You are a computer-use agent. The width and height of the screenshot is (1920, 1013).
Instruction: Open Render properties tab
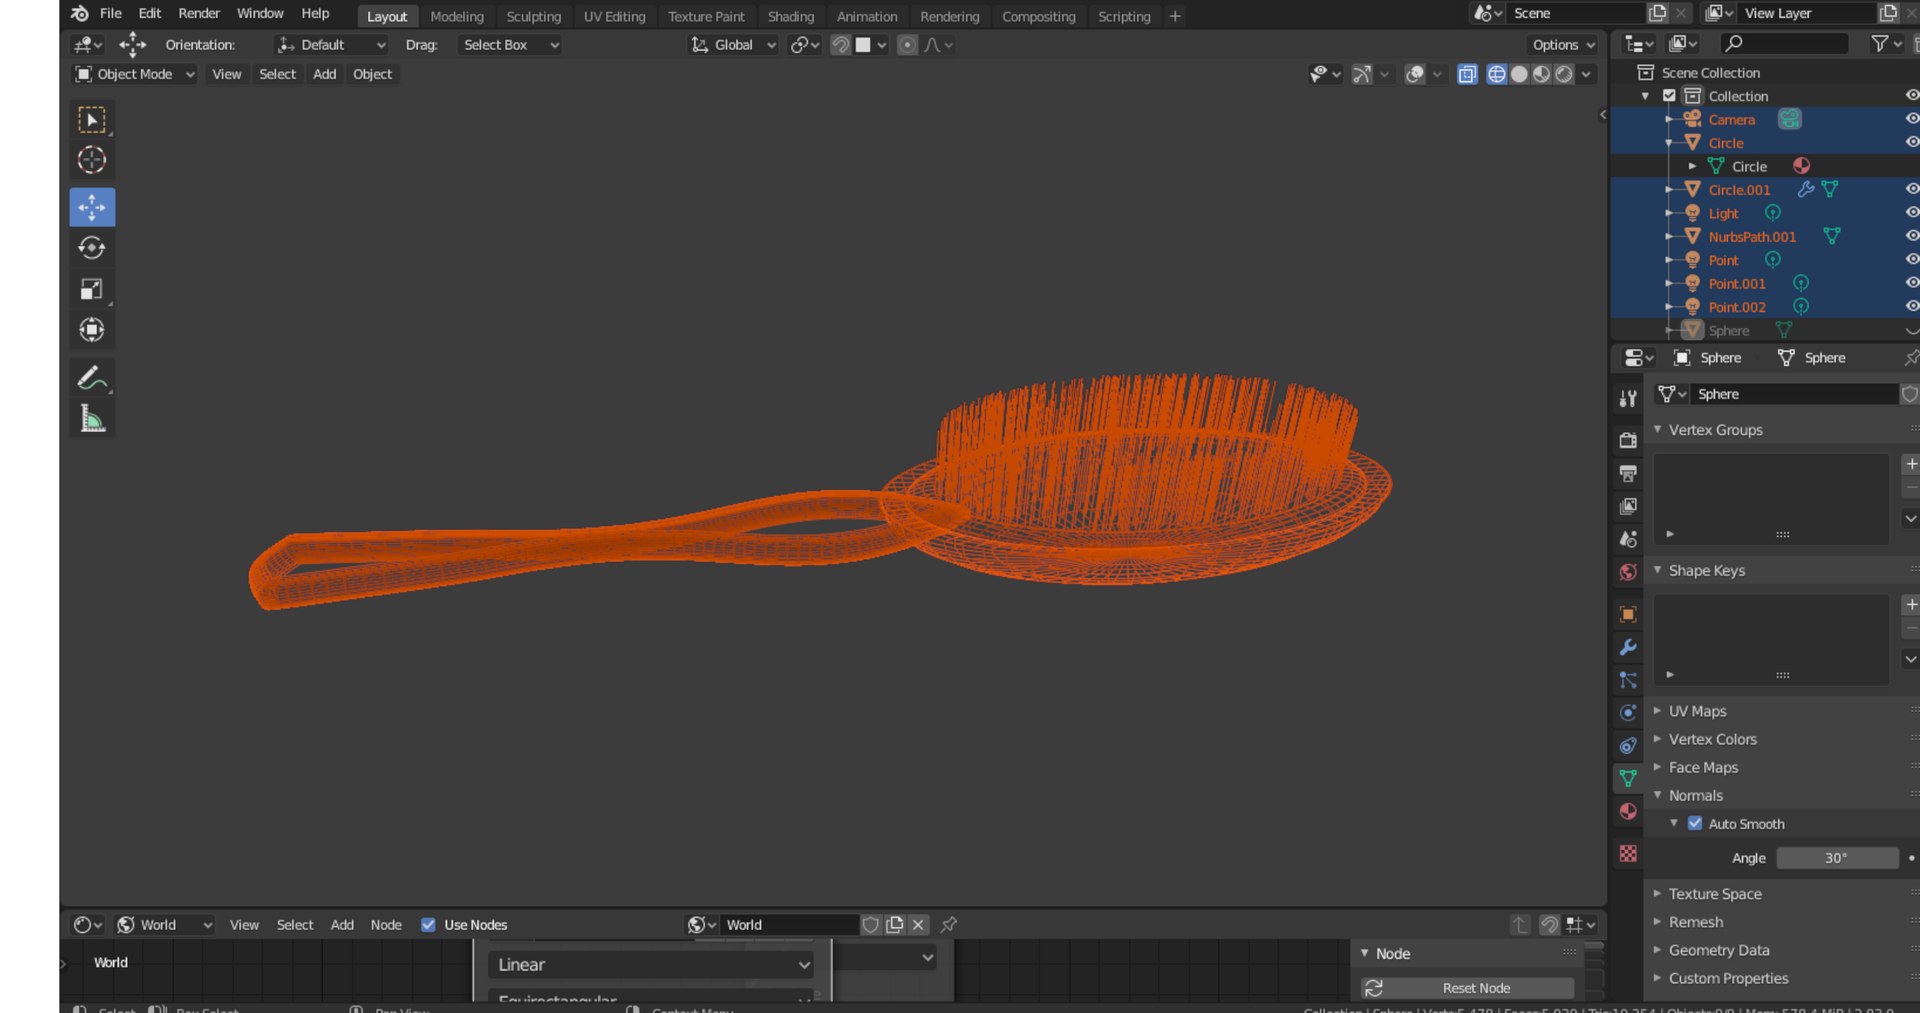coord(1628,440)
